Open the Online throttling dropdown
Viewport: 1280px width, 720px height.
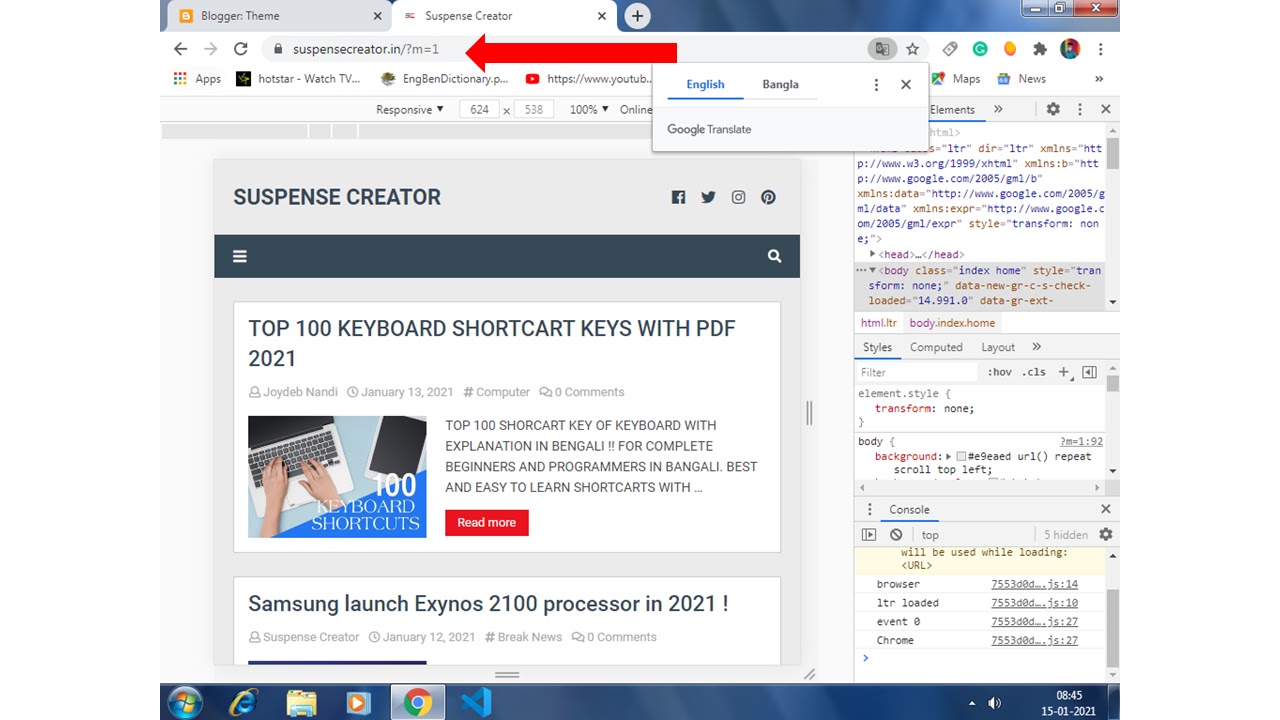pos(636,109)
